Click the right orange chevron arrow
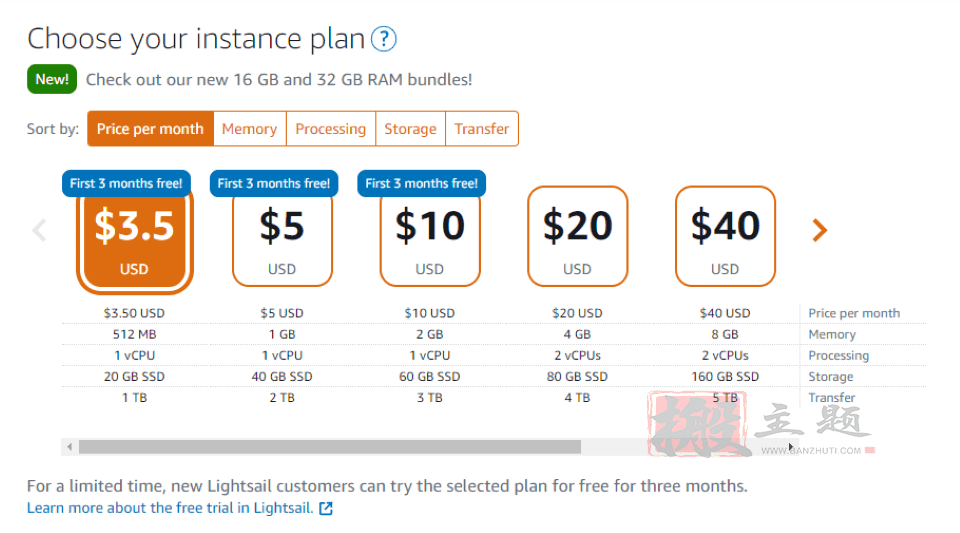 pyautogui.click(x=819, y=230)
